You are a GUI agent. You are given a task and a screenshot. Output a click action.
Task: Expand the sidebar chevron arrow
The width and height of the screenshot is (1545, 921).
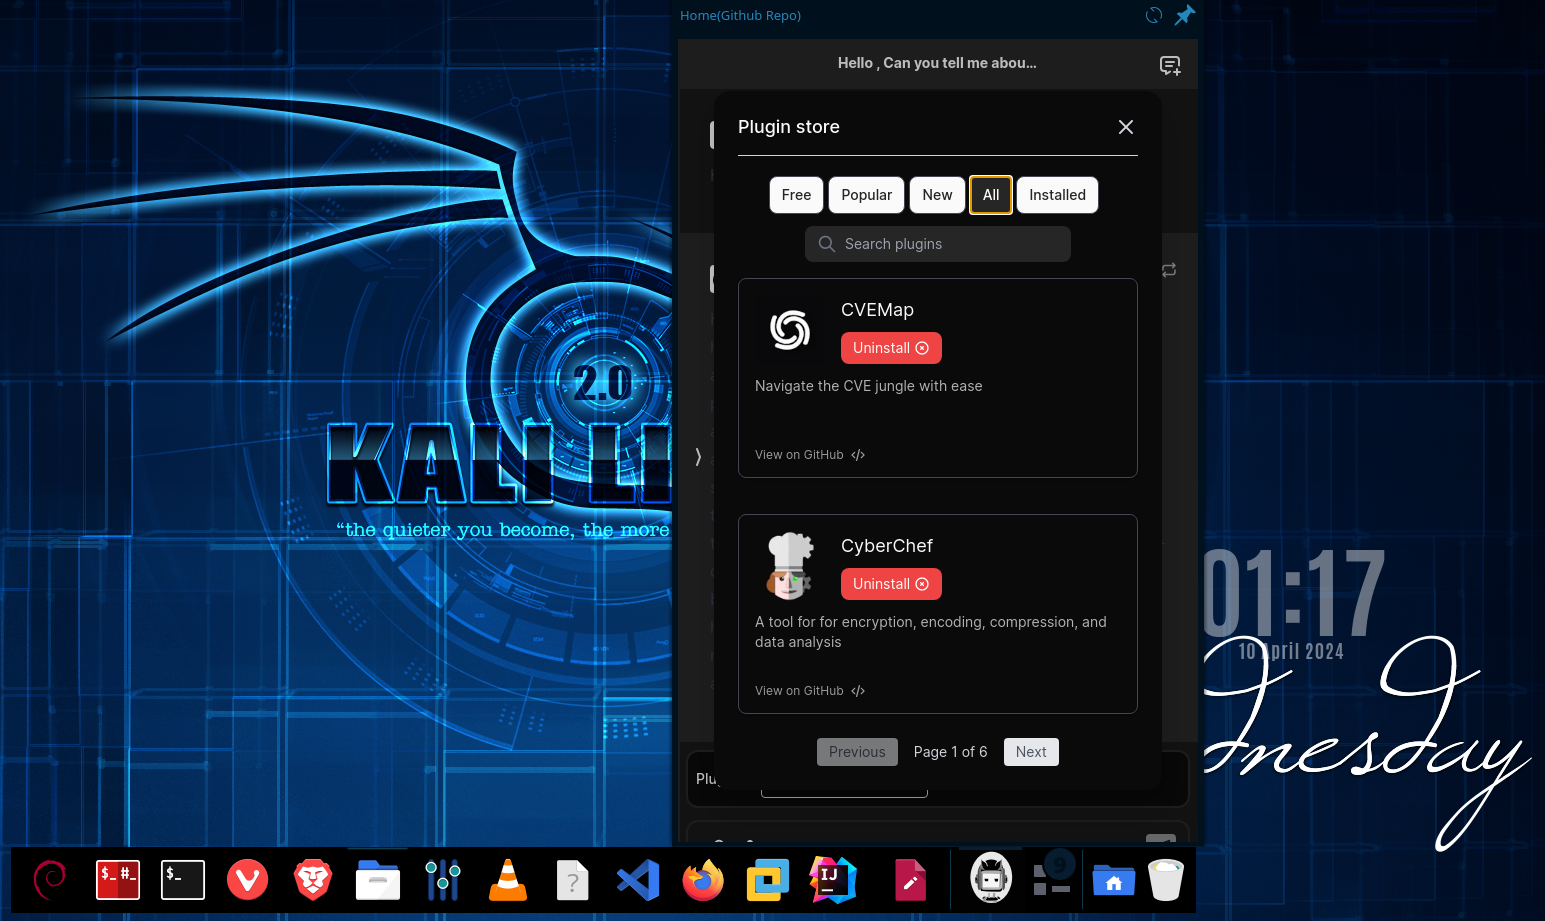click(x=698, y=457)
